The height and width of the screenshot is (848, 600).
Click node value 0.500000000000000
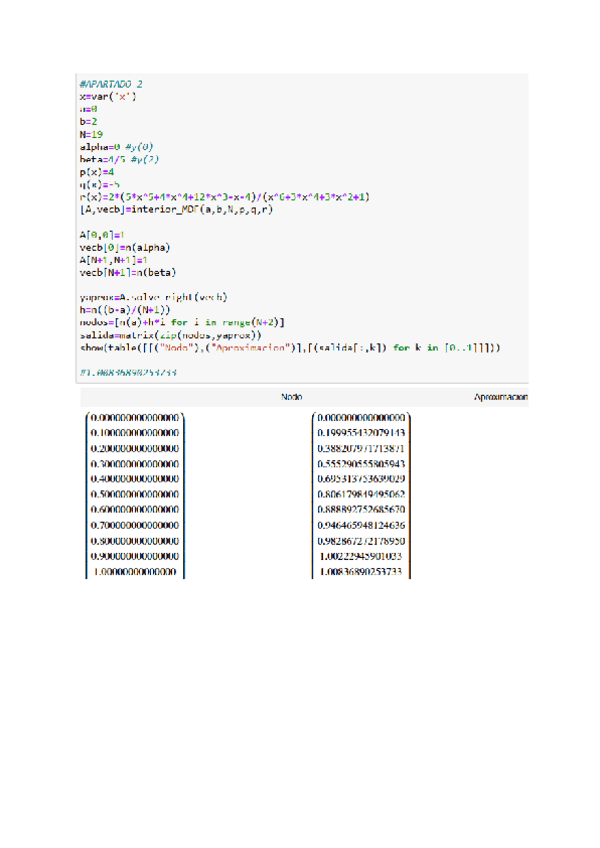pos(135,495)
